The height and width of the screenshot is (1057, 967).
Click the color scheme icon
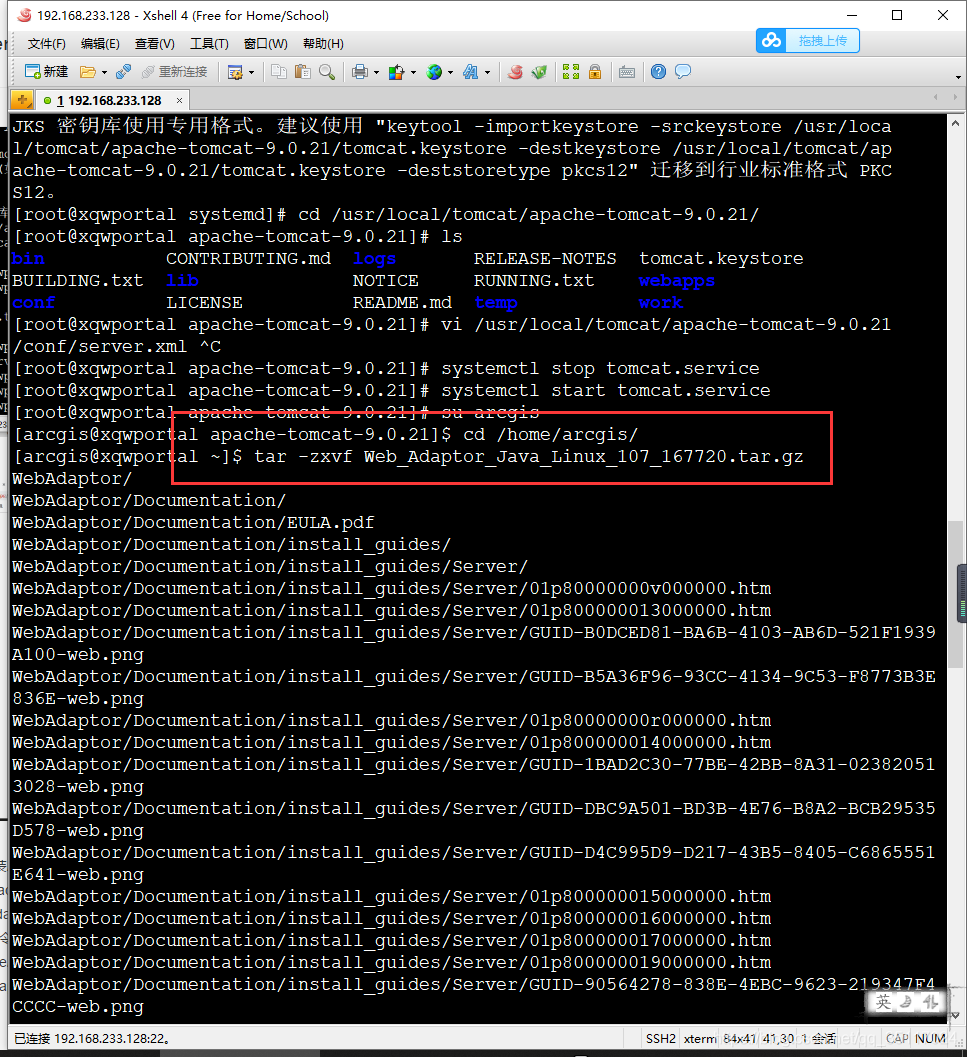pyautogui.click(x=397, y=71)
